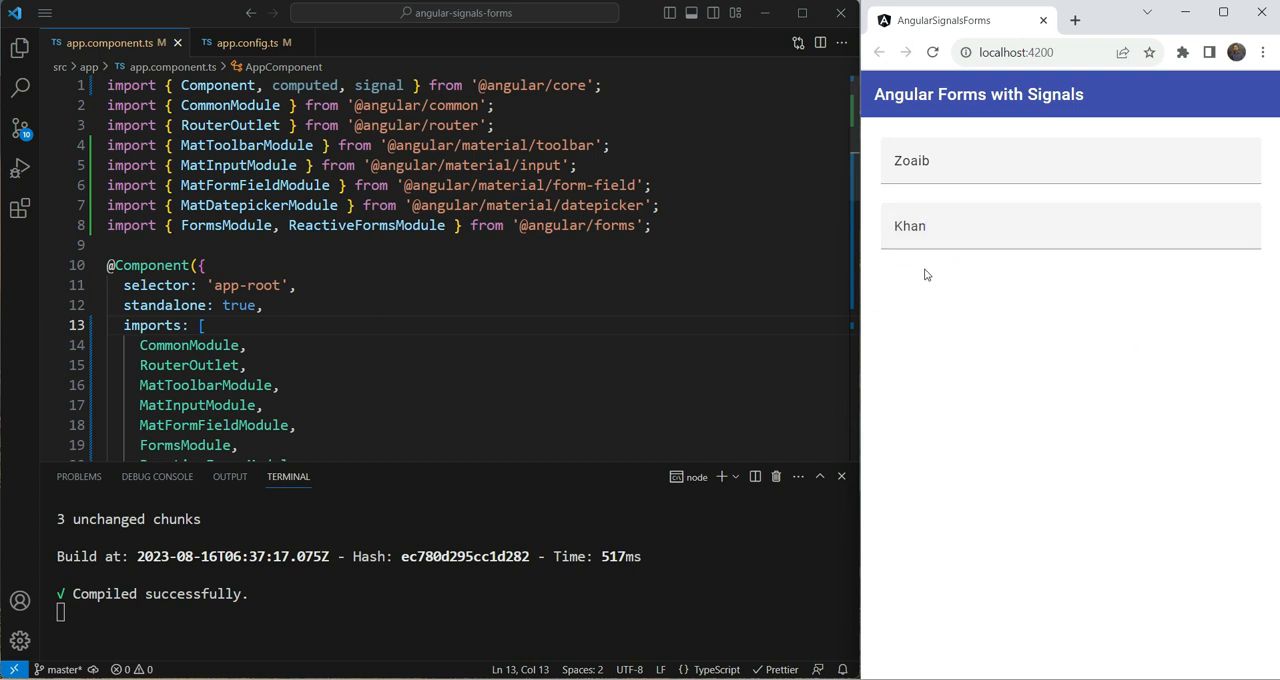The width and height of the screenshot is (1280, 680).
Task: Open the Extensions view
Action: point(20,208)
